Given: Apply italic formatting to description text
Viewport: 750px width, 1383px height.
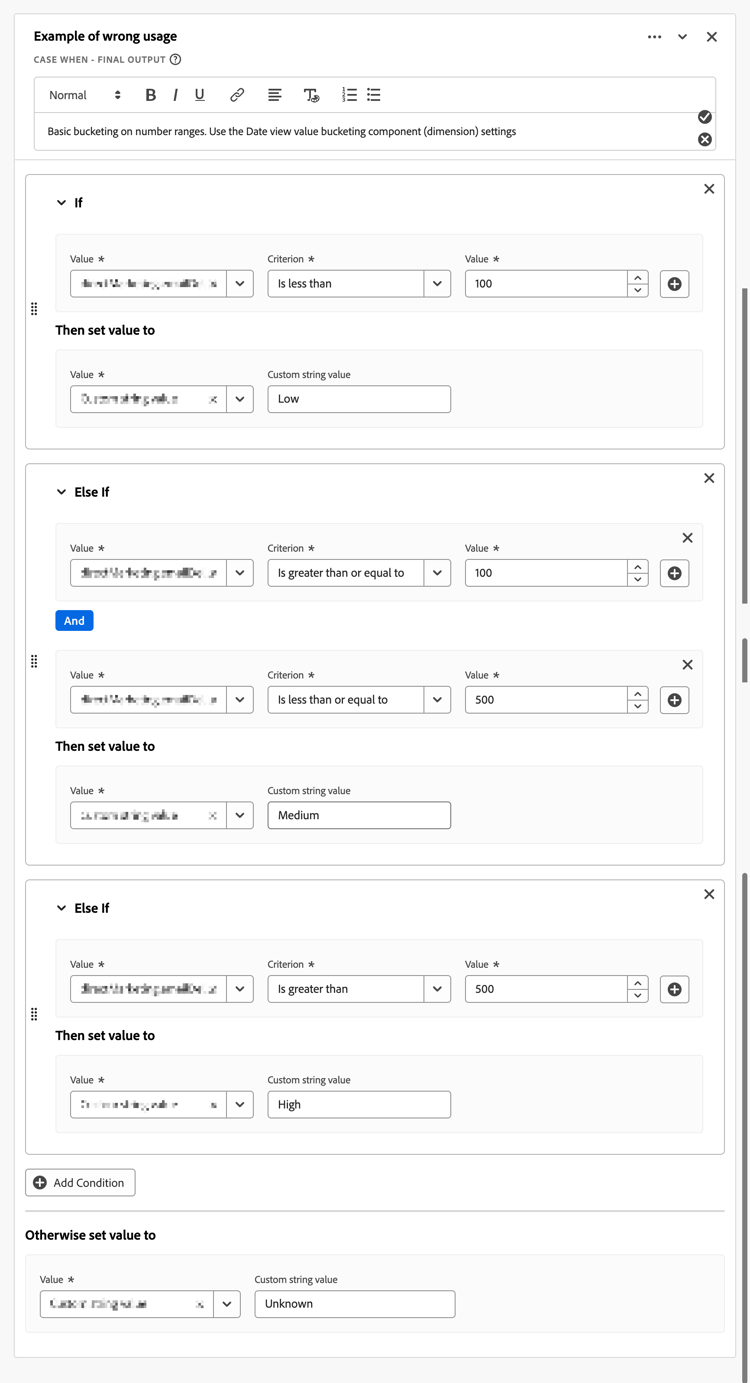Looking at the screenshot, I should point(175,95).
